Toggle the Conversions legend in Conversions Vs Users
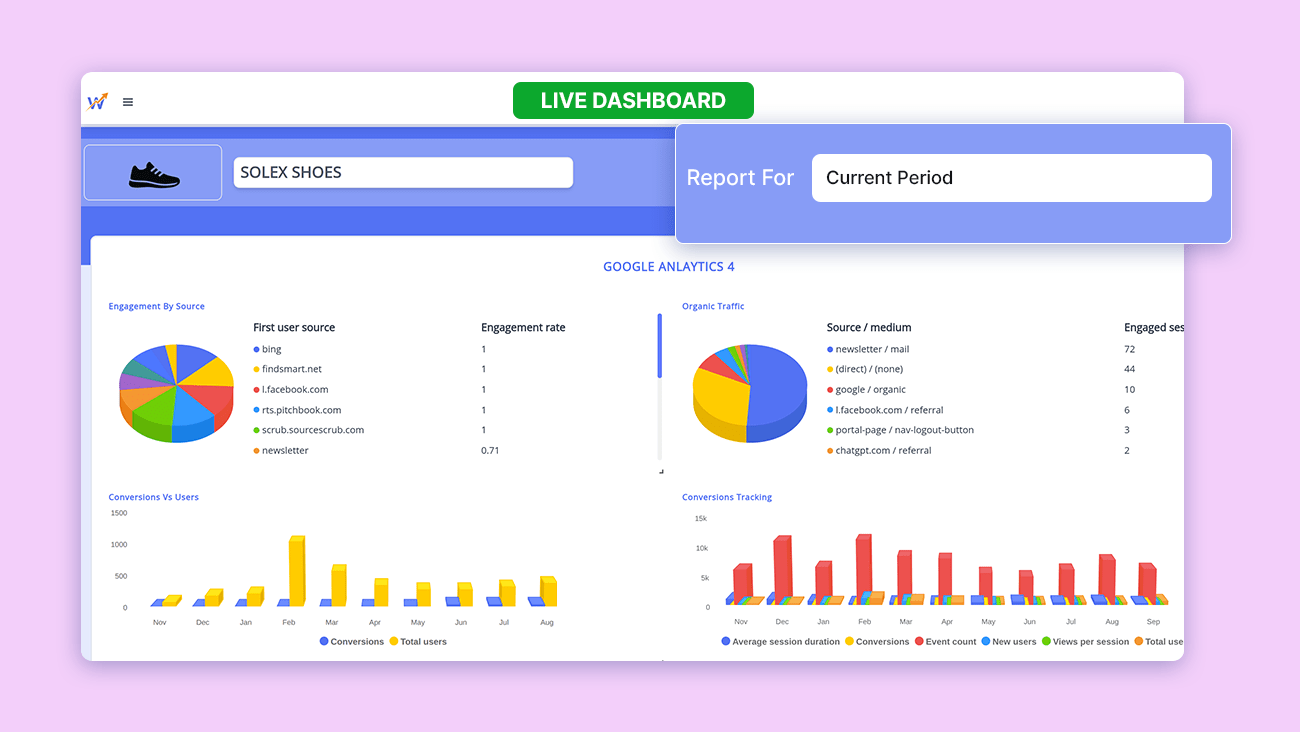 352,641
